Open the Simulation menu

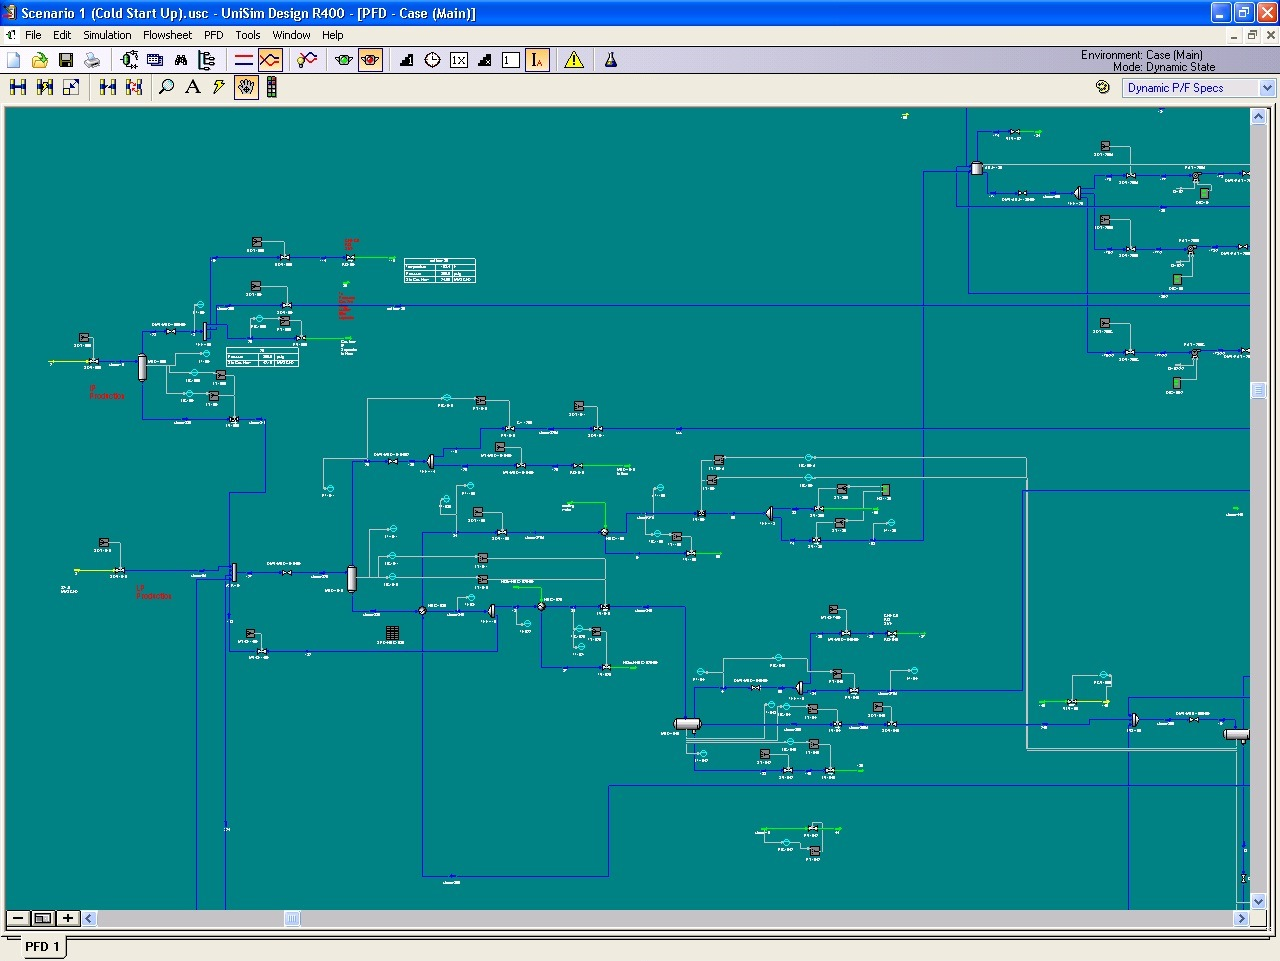coord(107,35)
